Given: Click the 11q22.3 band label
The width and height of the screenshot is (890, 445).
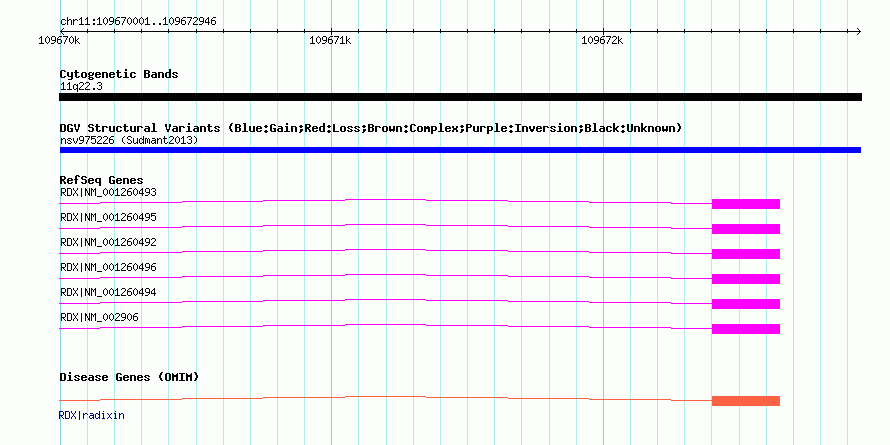Looking at the screenshot, I should [81, 87].
